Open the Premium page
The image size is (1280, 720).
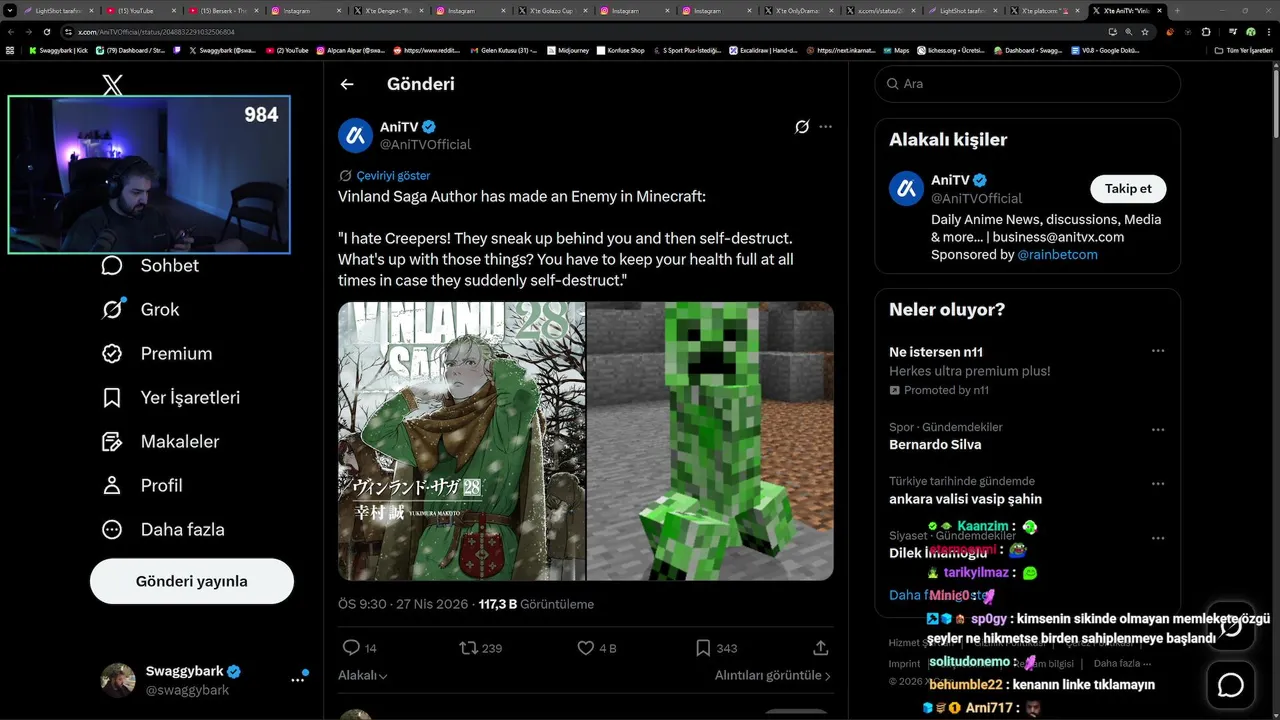tap(157, 353)
